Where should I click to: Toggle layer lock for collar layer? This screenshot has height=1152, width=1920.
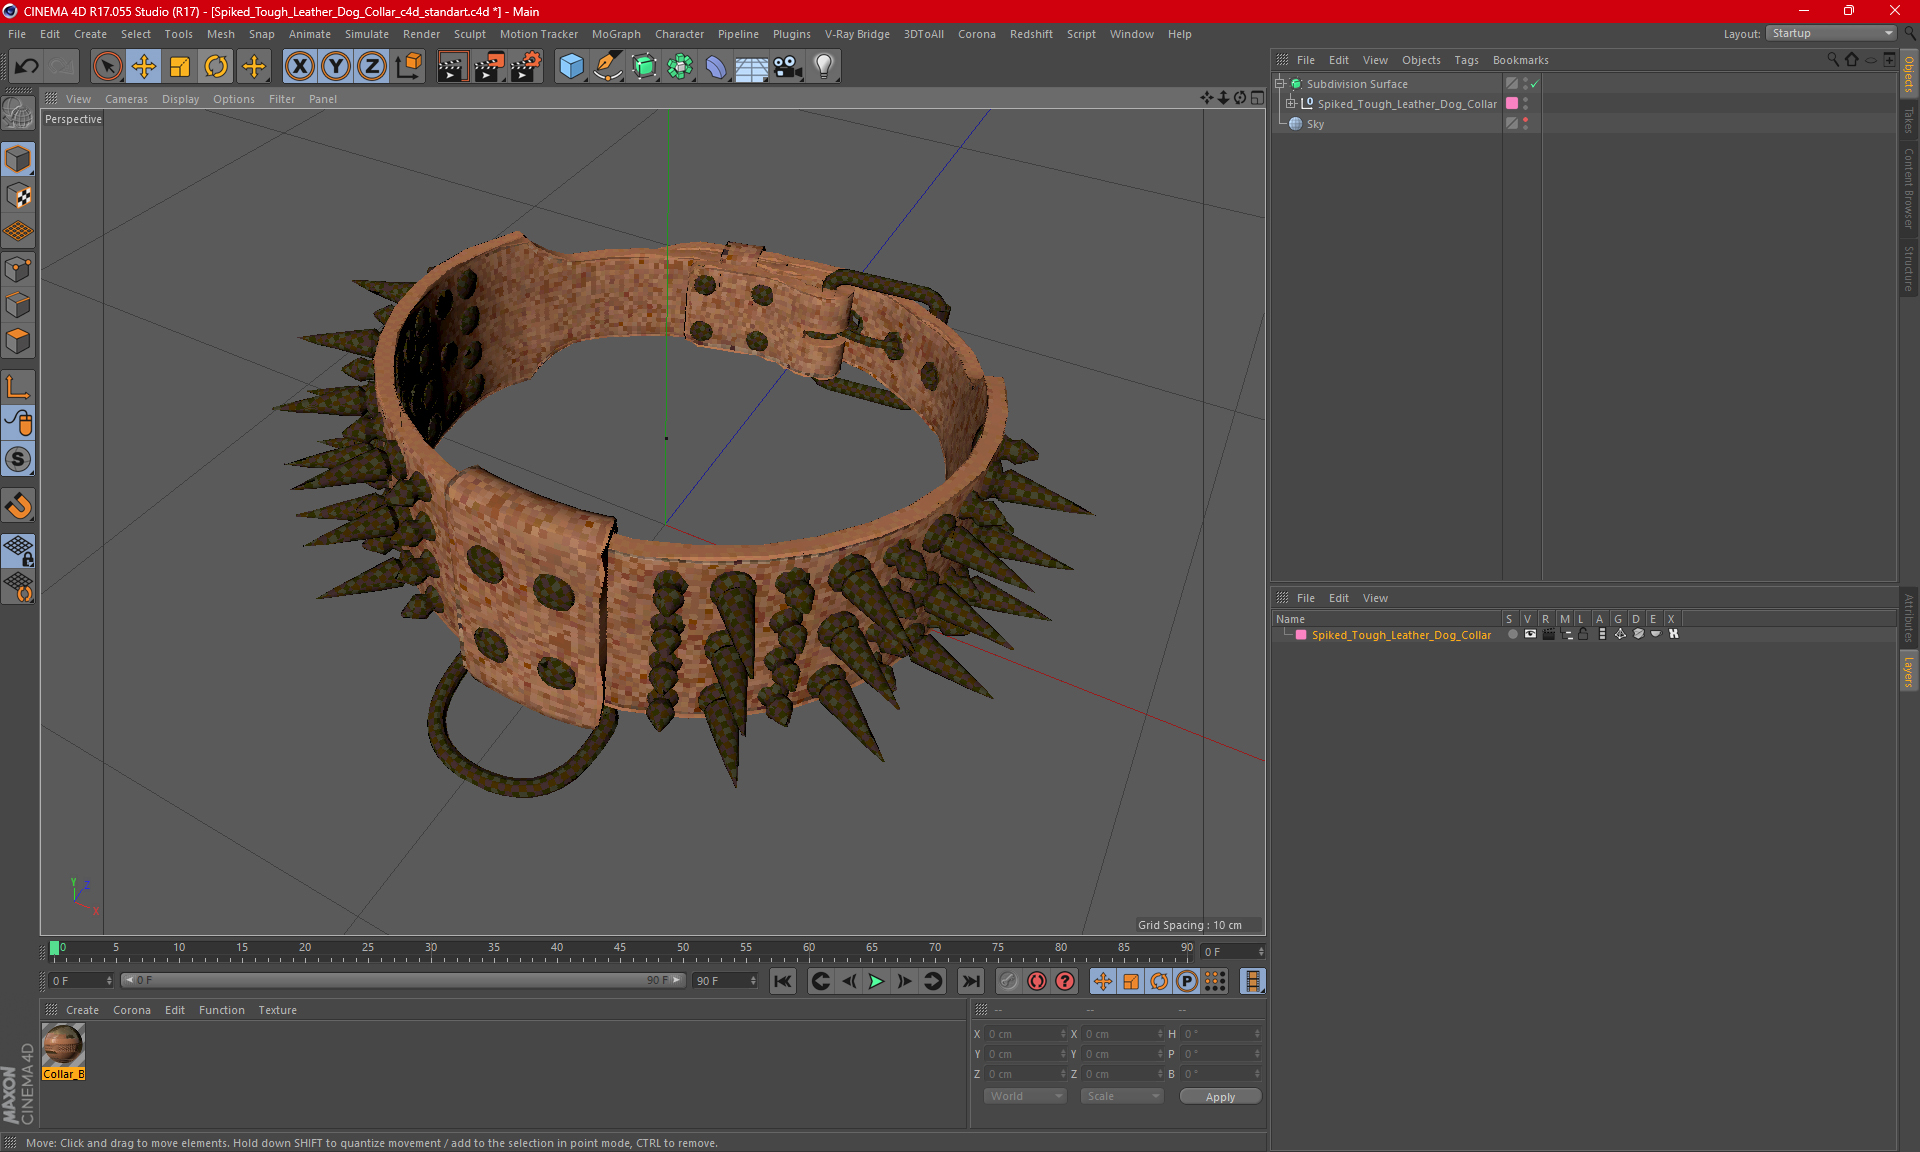click(x=1583, y=634)
